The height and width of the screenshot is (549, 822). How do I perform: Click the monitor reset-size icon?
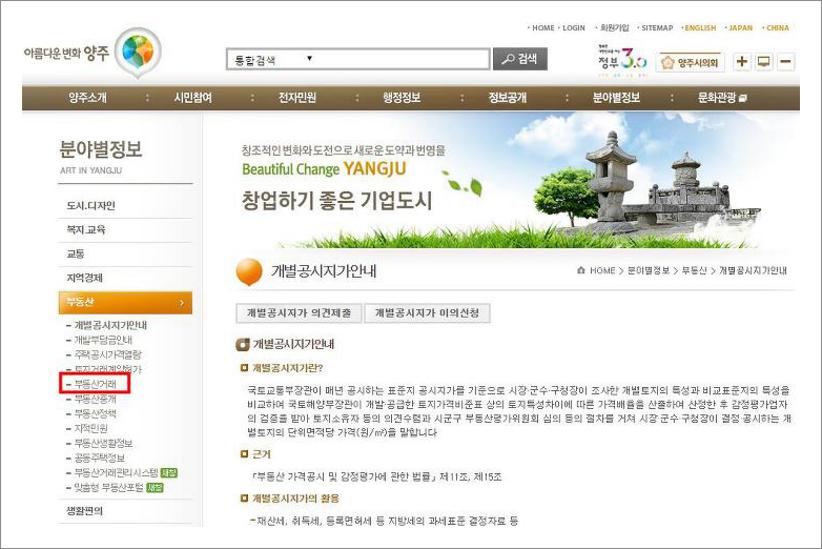point(764,61)
